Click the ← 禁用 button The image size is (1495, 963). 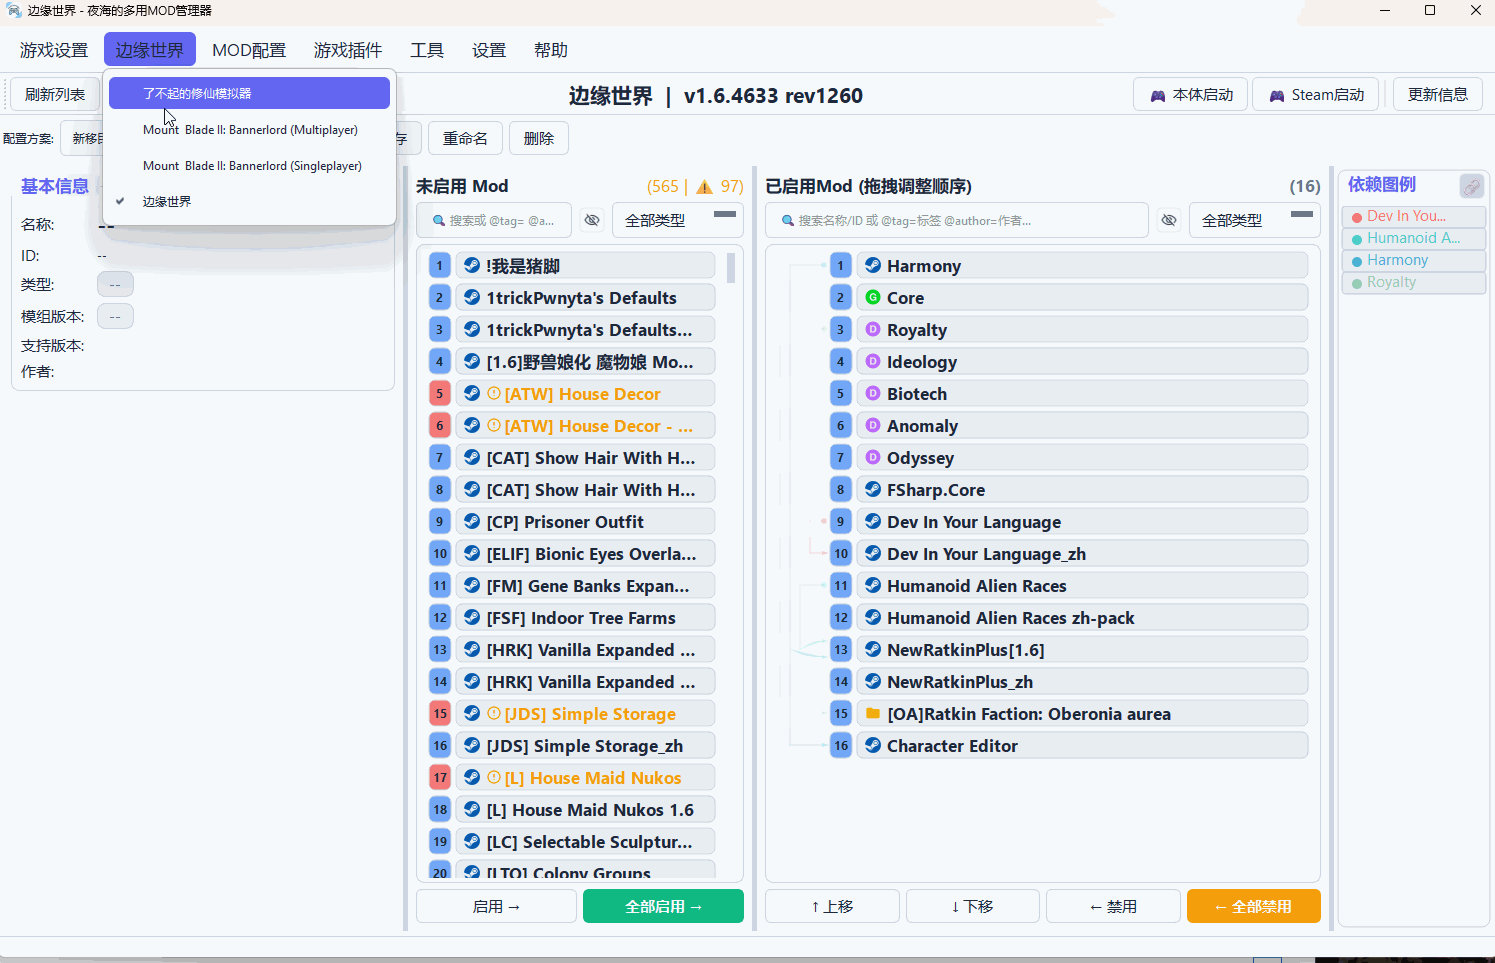[x=1113, y=906]
